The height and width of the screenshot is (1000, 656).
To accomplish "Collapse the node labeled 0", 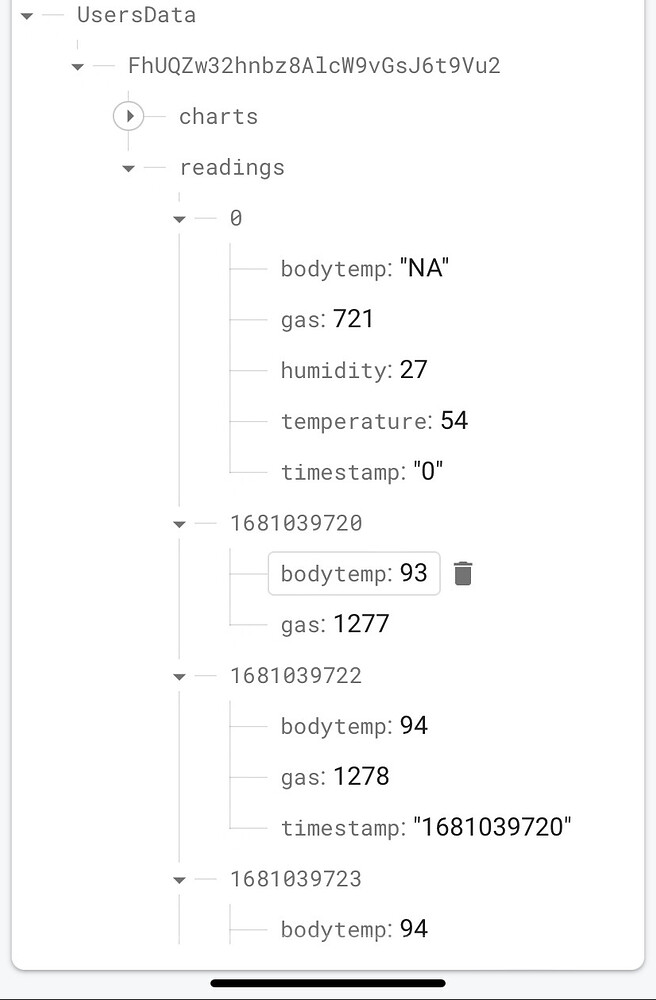I will (179, 218).
